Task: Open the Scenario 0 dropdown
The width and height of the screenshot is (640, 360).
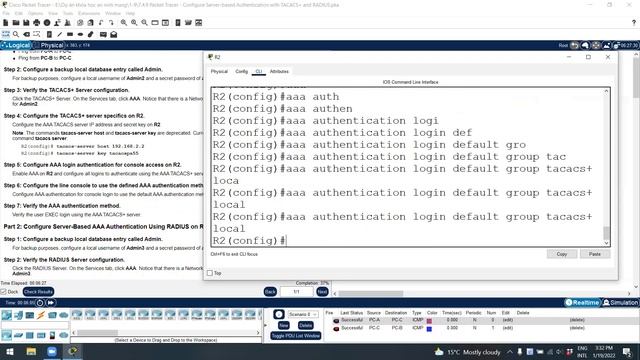Action: pyautogui.click(x=303, y=314)
